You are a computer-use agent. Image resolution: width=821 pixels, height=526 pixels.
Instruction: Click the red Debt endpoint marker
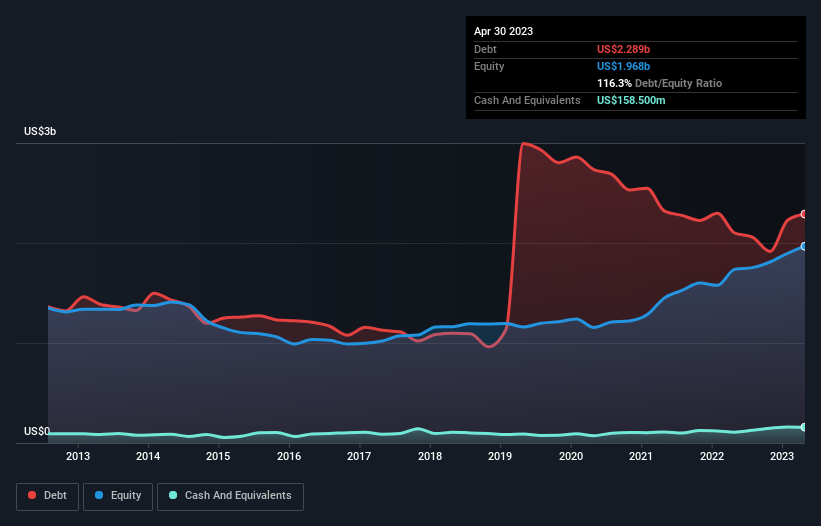pos(804,214)
